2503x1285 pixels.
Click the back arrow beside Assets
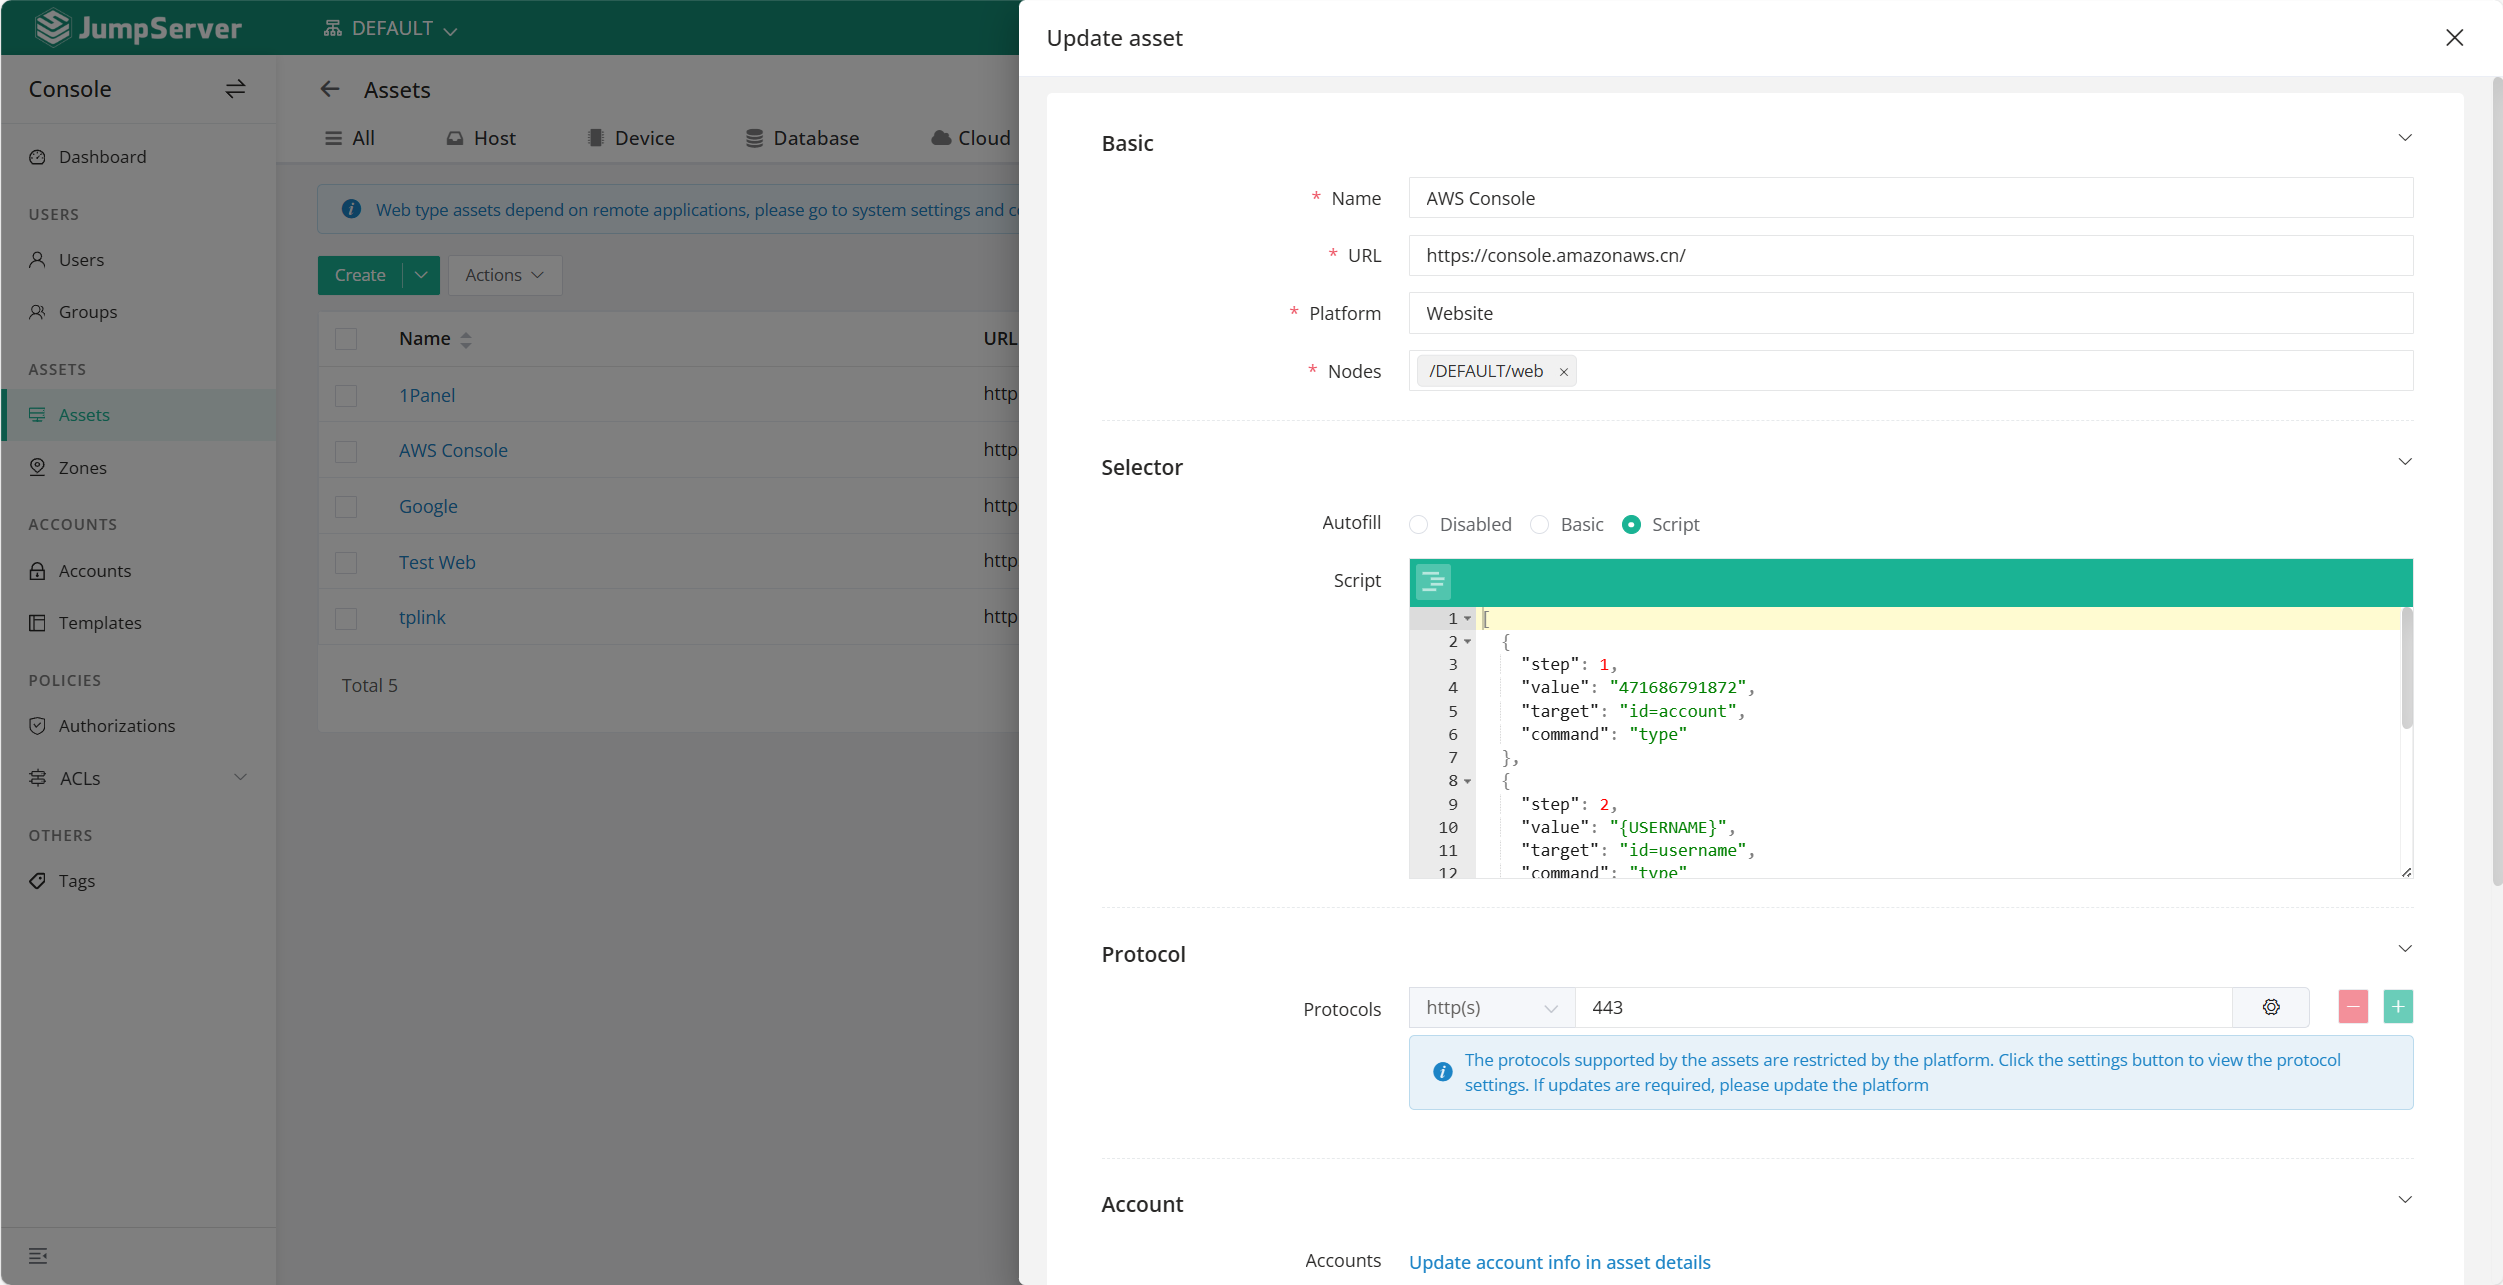click(x=330, y=90)
